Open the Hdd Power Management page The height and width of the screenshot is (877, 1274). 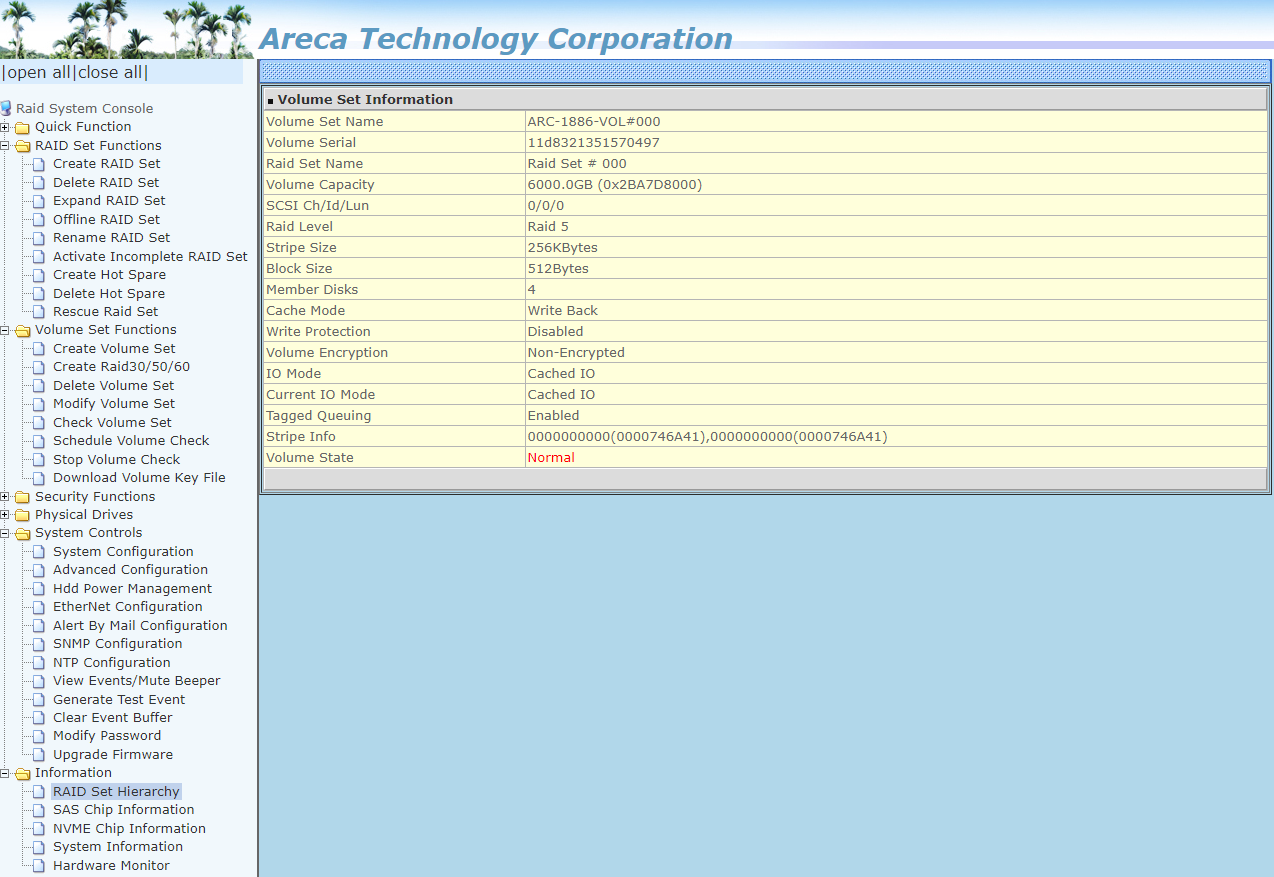(132, 589)
